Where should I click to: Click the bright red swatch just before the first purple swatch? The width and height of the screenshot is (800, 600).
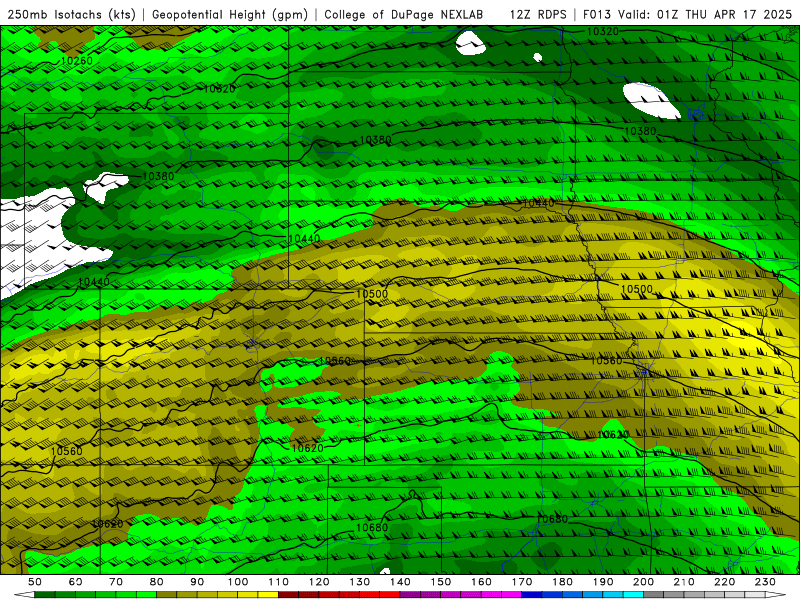[390, 595]
